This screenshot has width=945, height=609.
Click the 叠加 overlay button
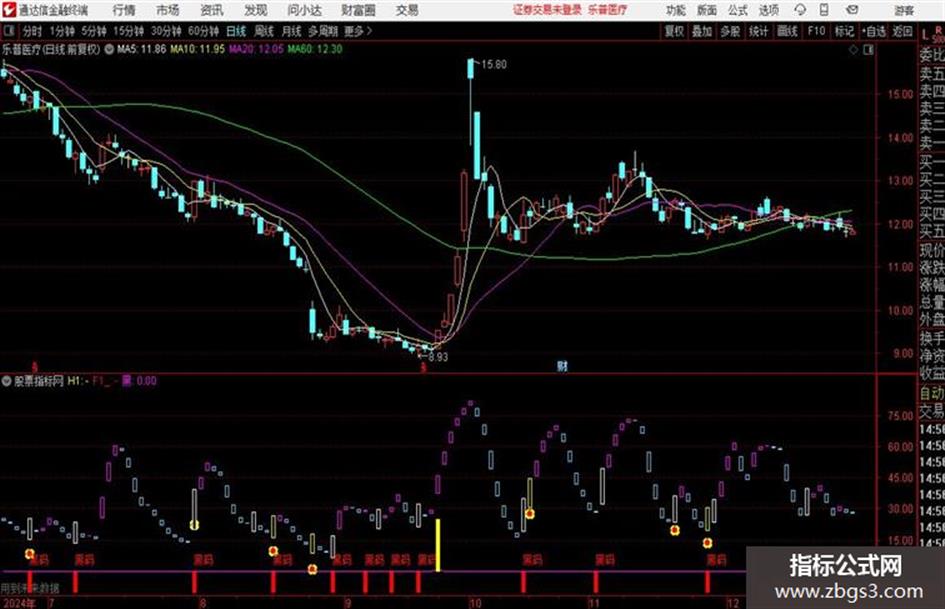click(702, 31)
